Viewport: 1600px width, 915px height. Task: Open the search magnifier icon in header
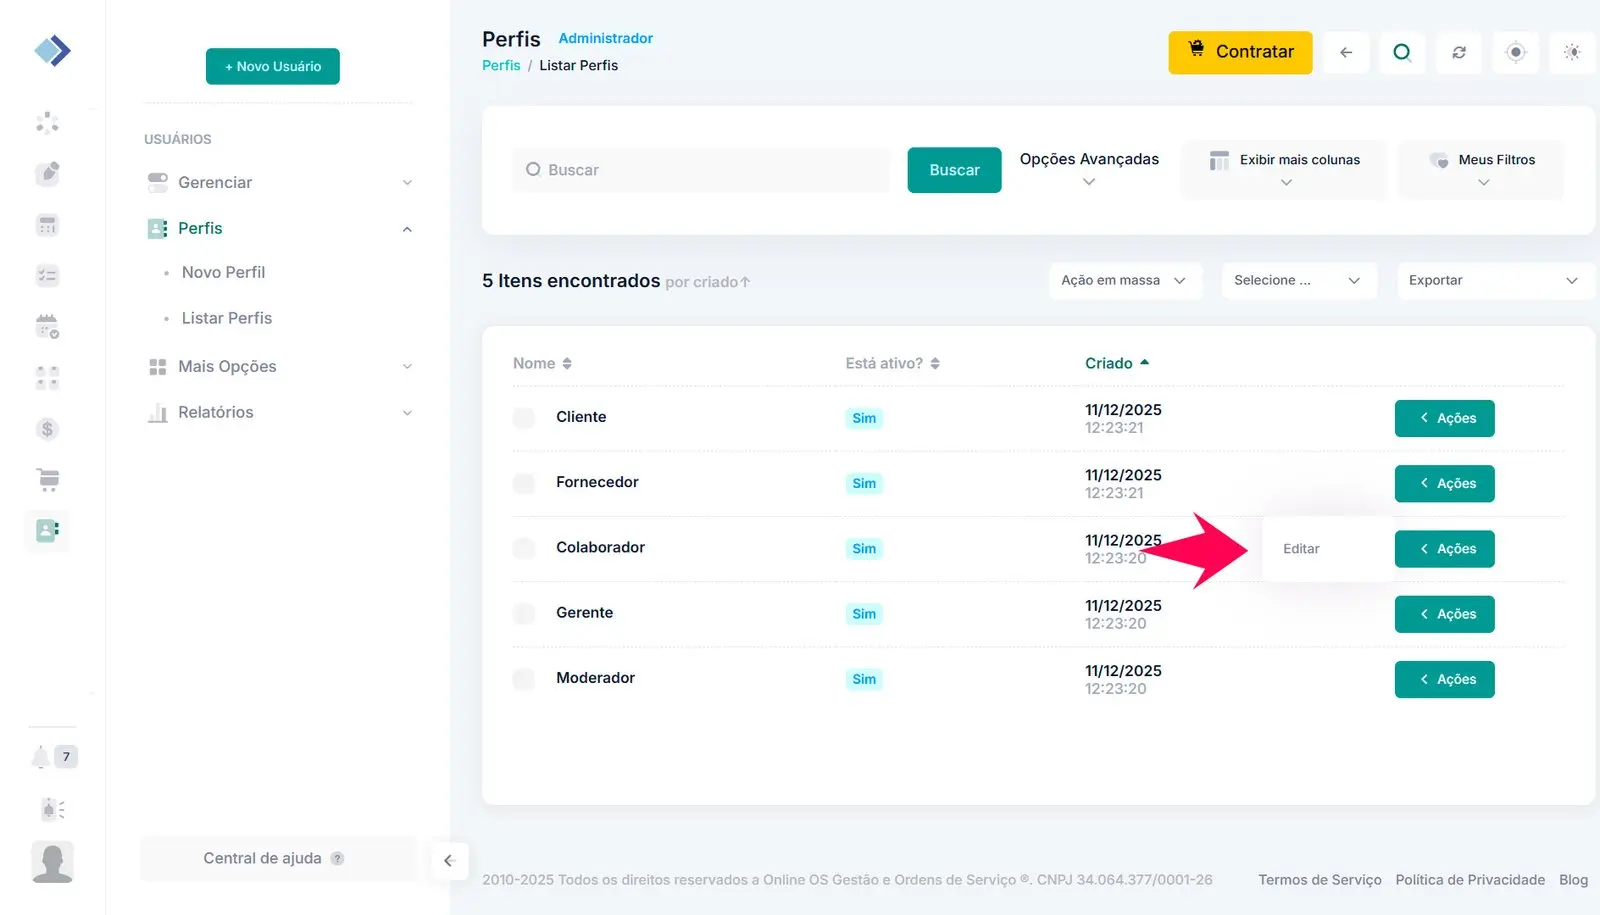coord(1402,52)
